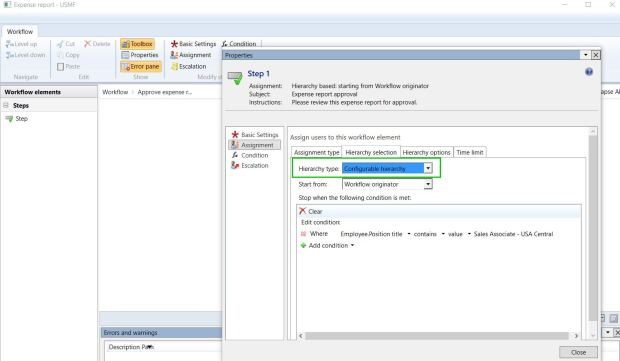The height and width of the screenshot is (361, 620).
Task: Open the Workflow ribbon tab
Action: 20,32
